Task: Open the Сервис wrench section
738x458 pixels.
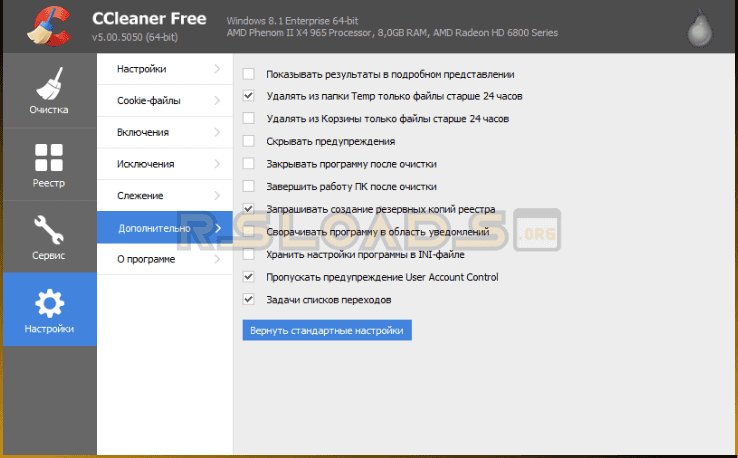Action: tap(49, 237)
